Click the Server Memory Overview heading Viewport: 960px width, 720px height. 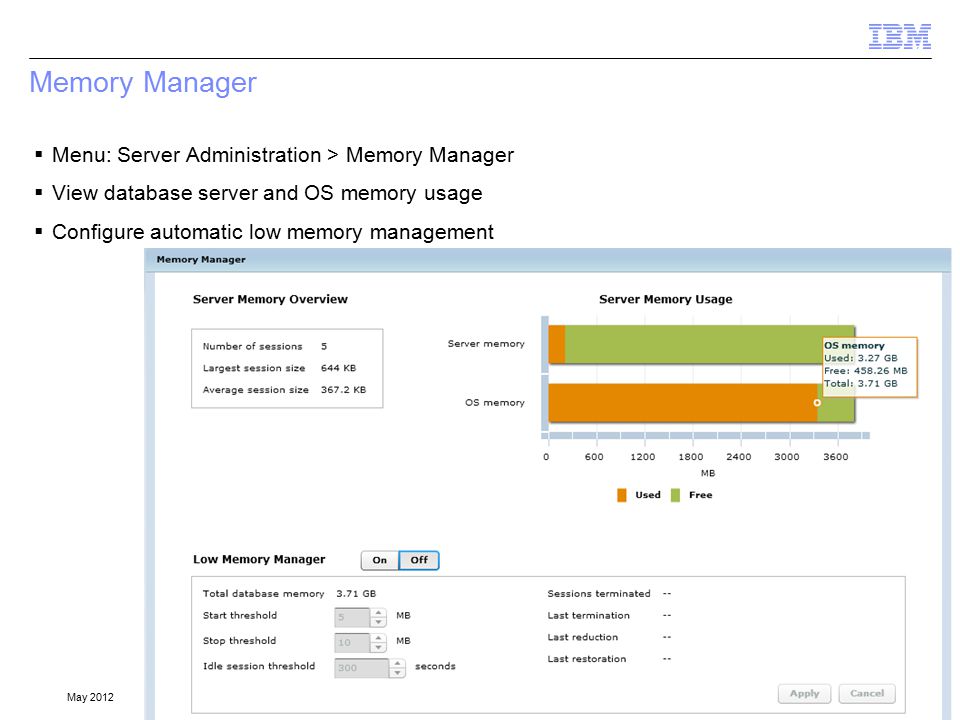tap(270, 299)
